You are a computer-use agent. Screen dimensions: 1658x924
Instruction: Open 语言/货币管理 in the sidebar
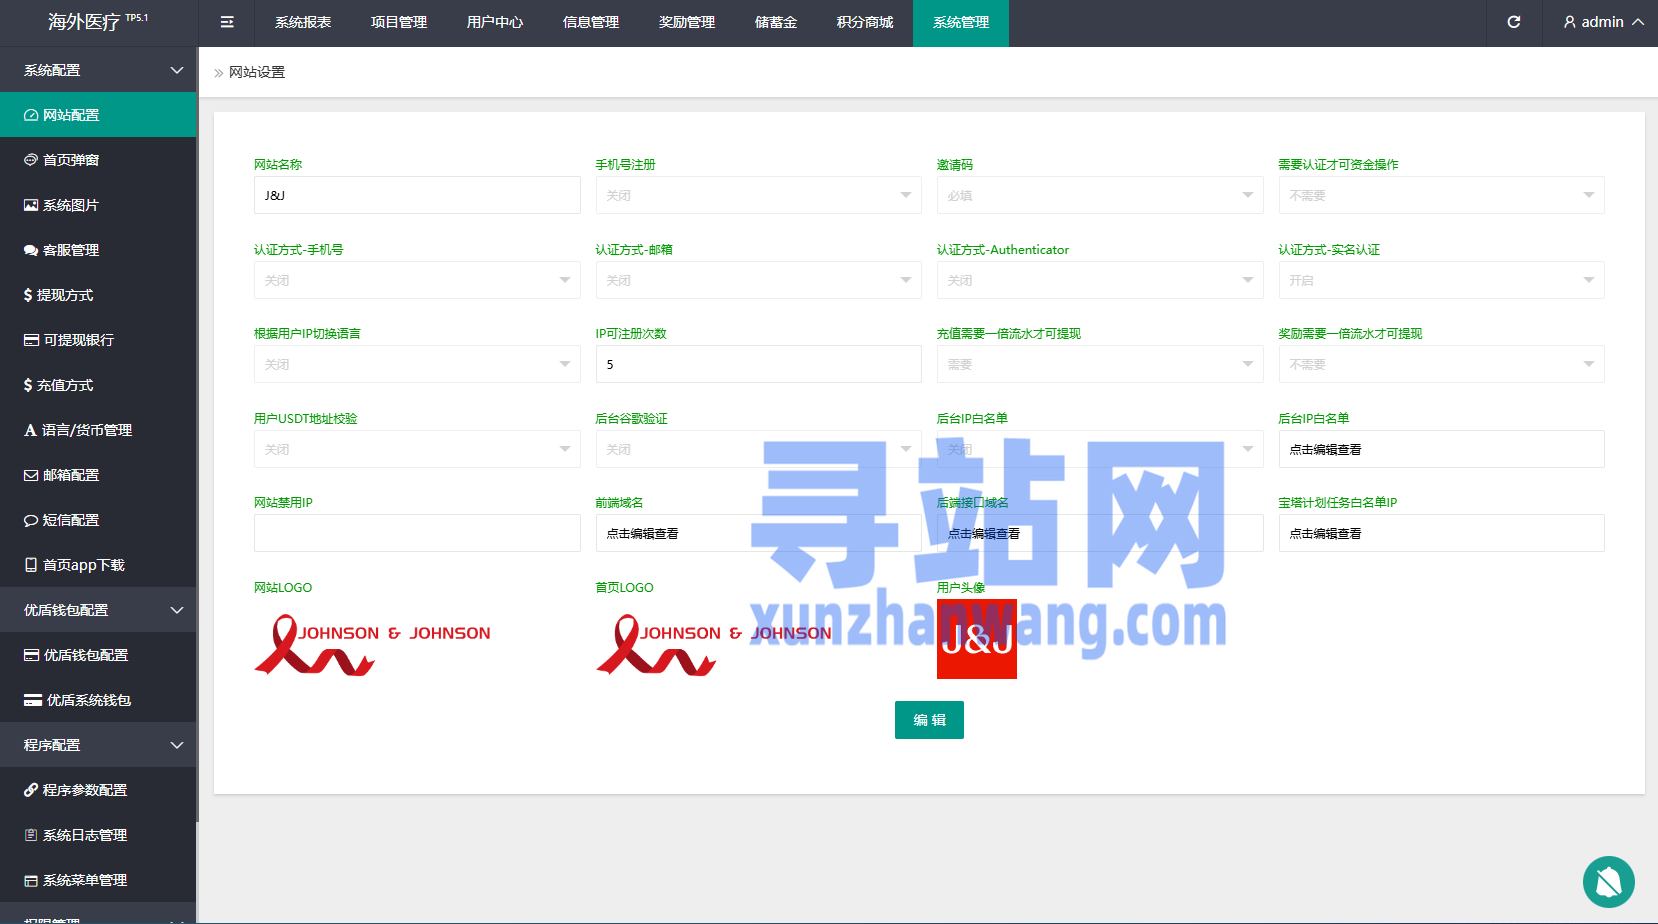98,430
